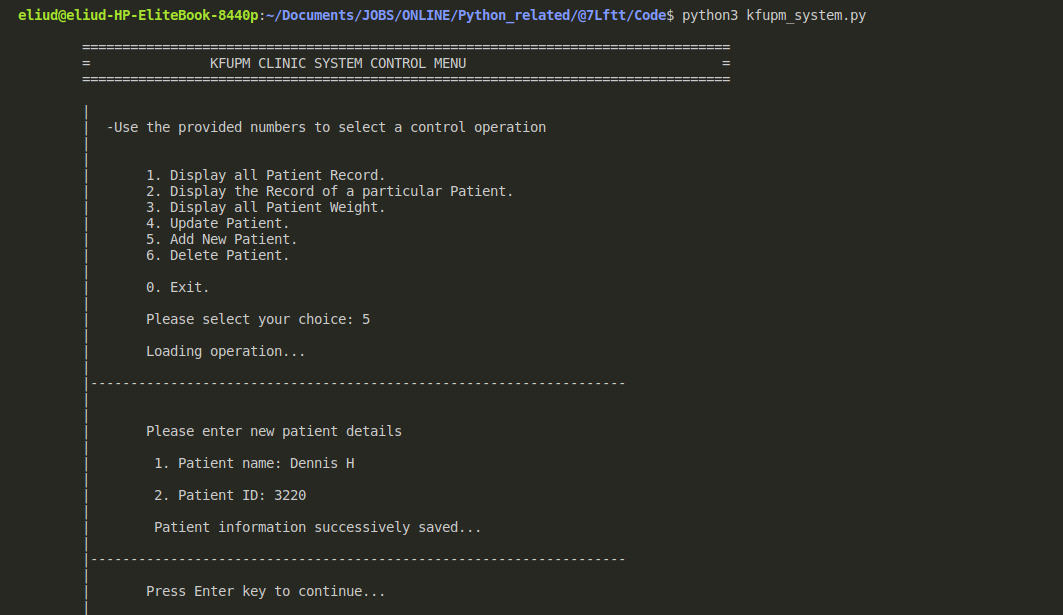The image size is (1063, 615).
Task: Select line '5. Add New Patient.'
Action: click(222, 239)
